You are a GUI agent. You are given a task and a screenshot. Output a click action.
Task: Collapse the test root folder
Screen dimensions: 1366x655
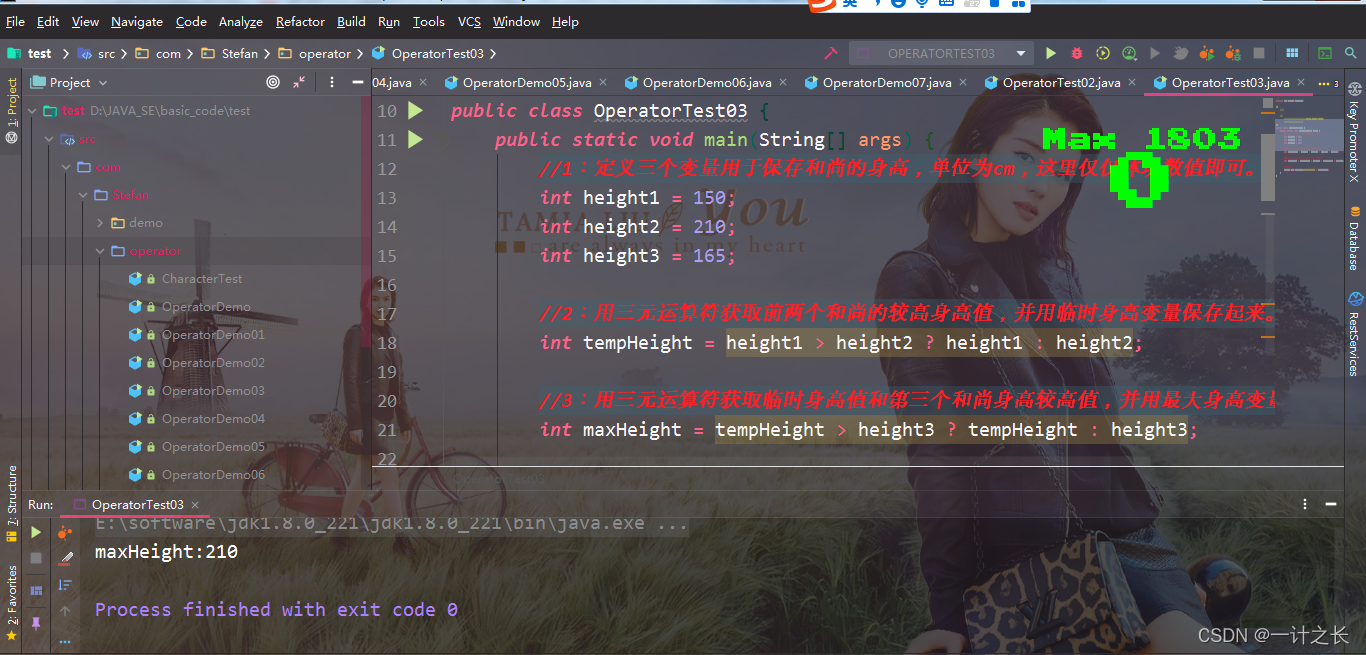32,111
